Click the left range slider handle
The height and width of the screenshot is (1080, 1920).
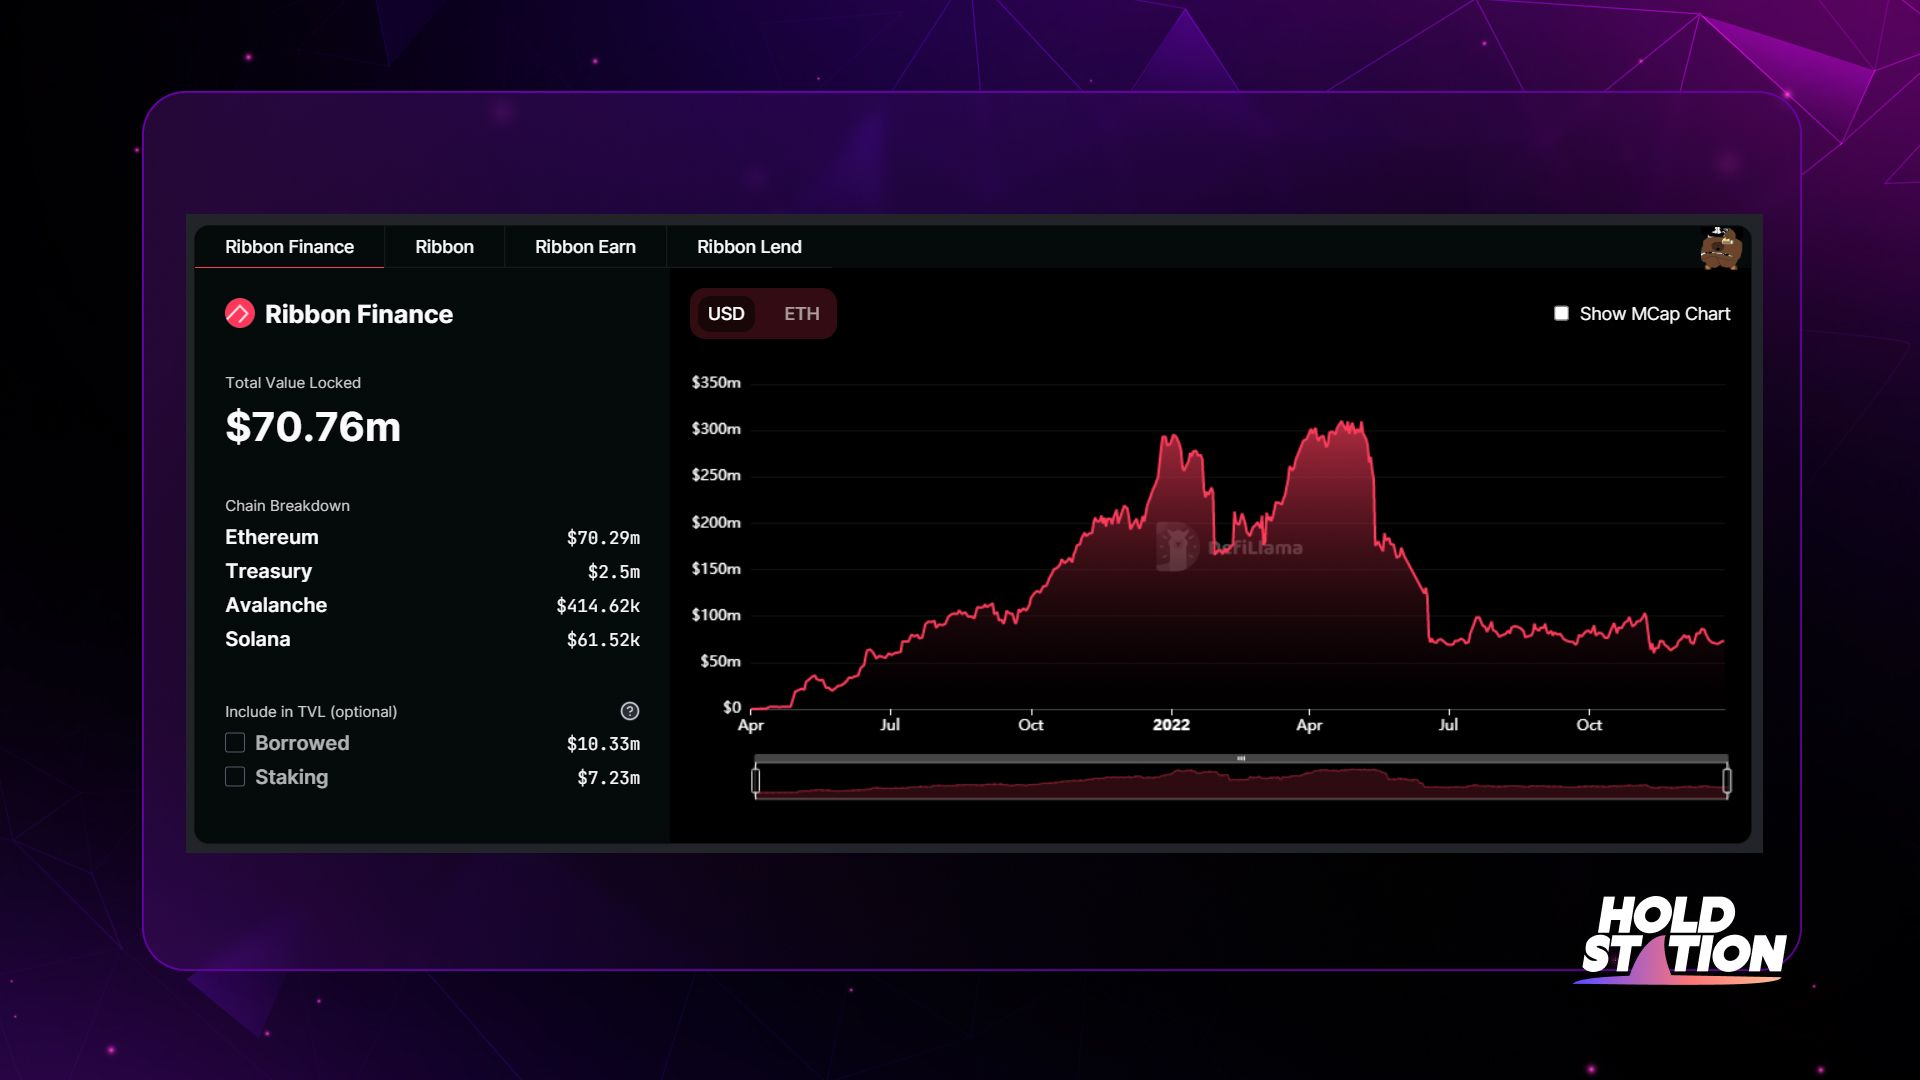(756, 780)
